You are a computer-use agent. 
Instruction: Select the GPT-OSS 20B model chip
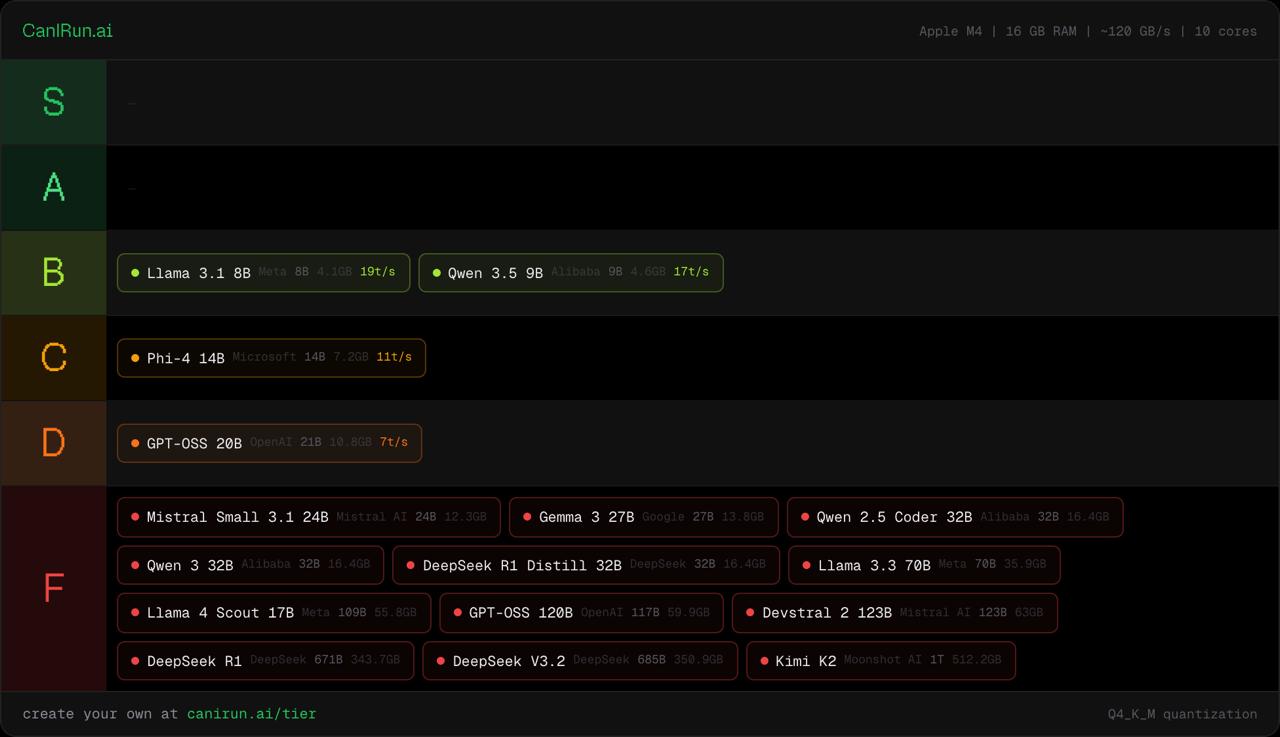(x=269, y=443)
